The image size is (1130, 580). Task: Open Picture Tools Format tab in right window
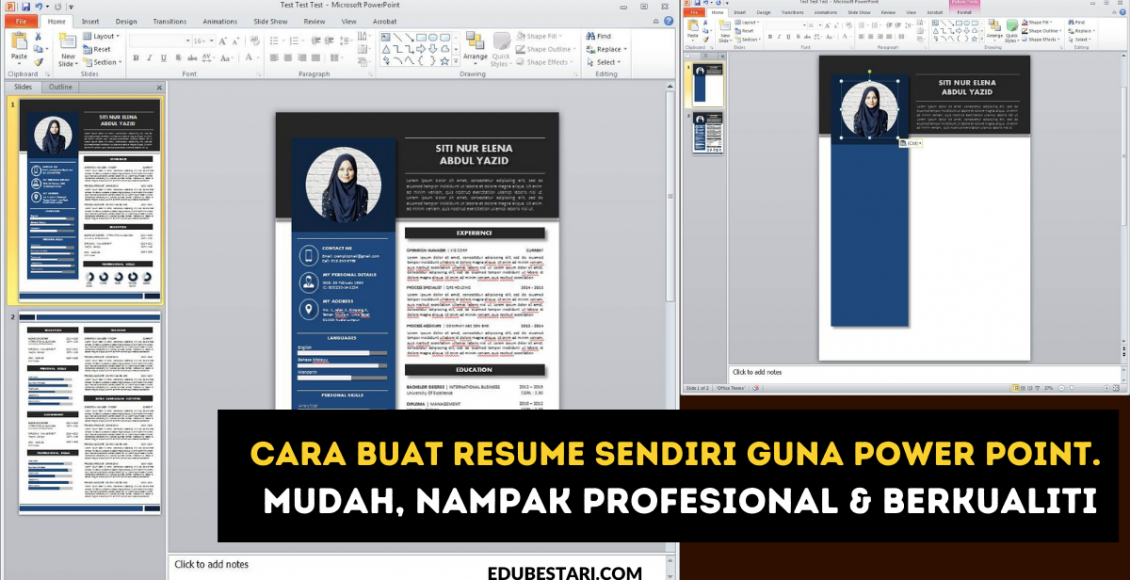point(964,12)
